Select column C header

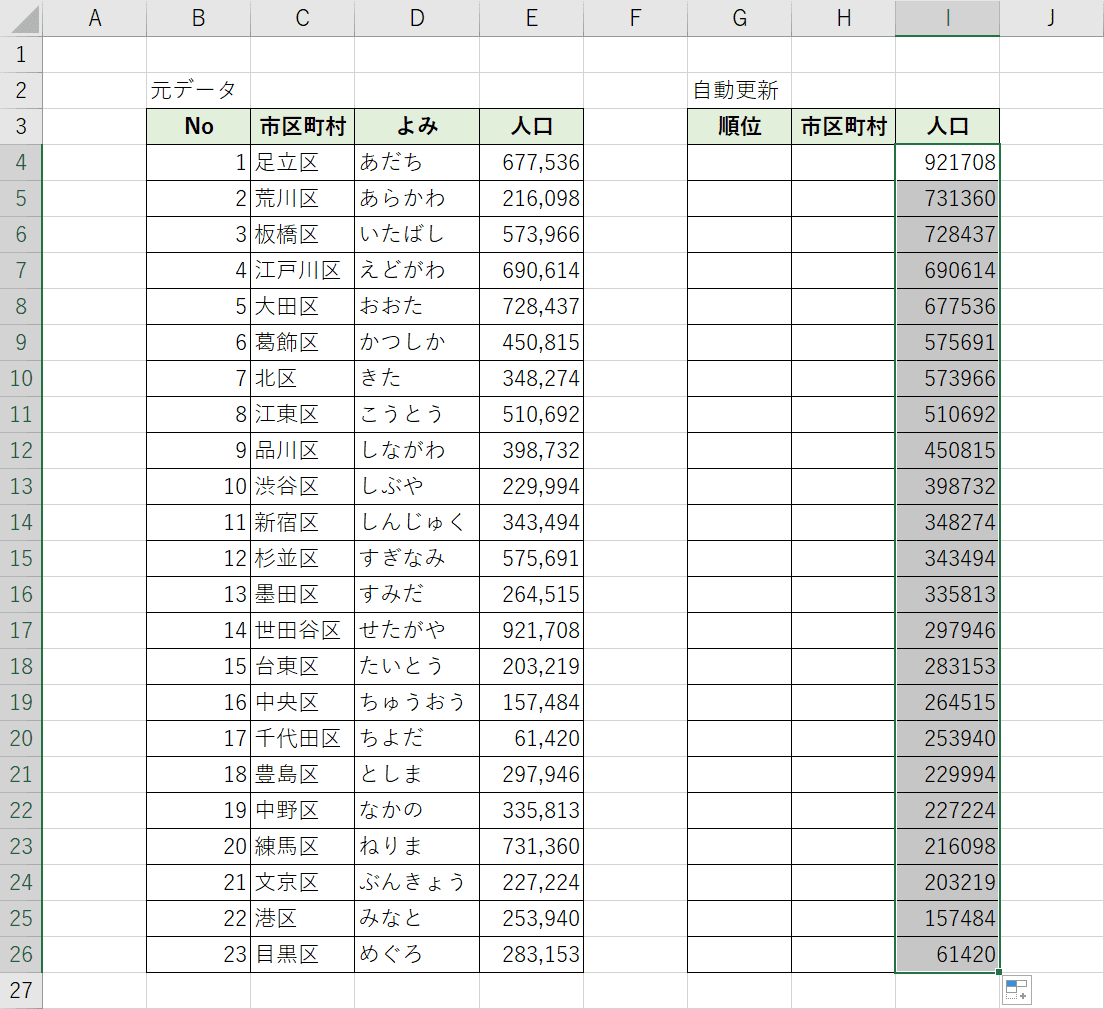303,18
